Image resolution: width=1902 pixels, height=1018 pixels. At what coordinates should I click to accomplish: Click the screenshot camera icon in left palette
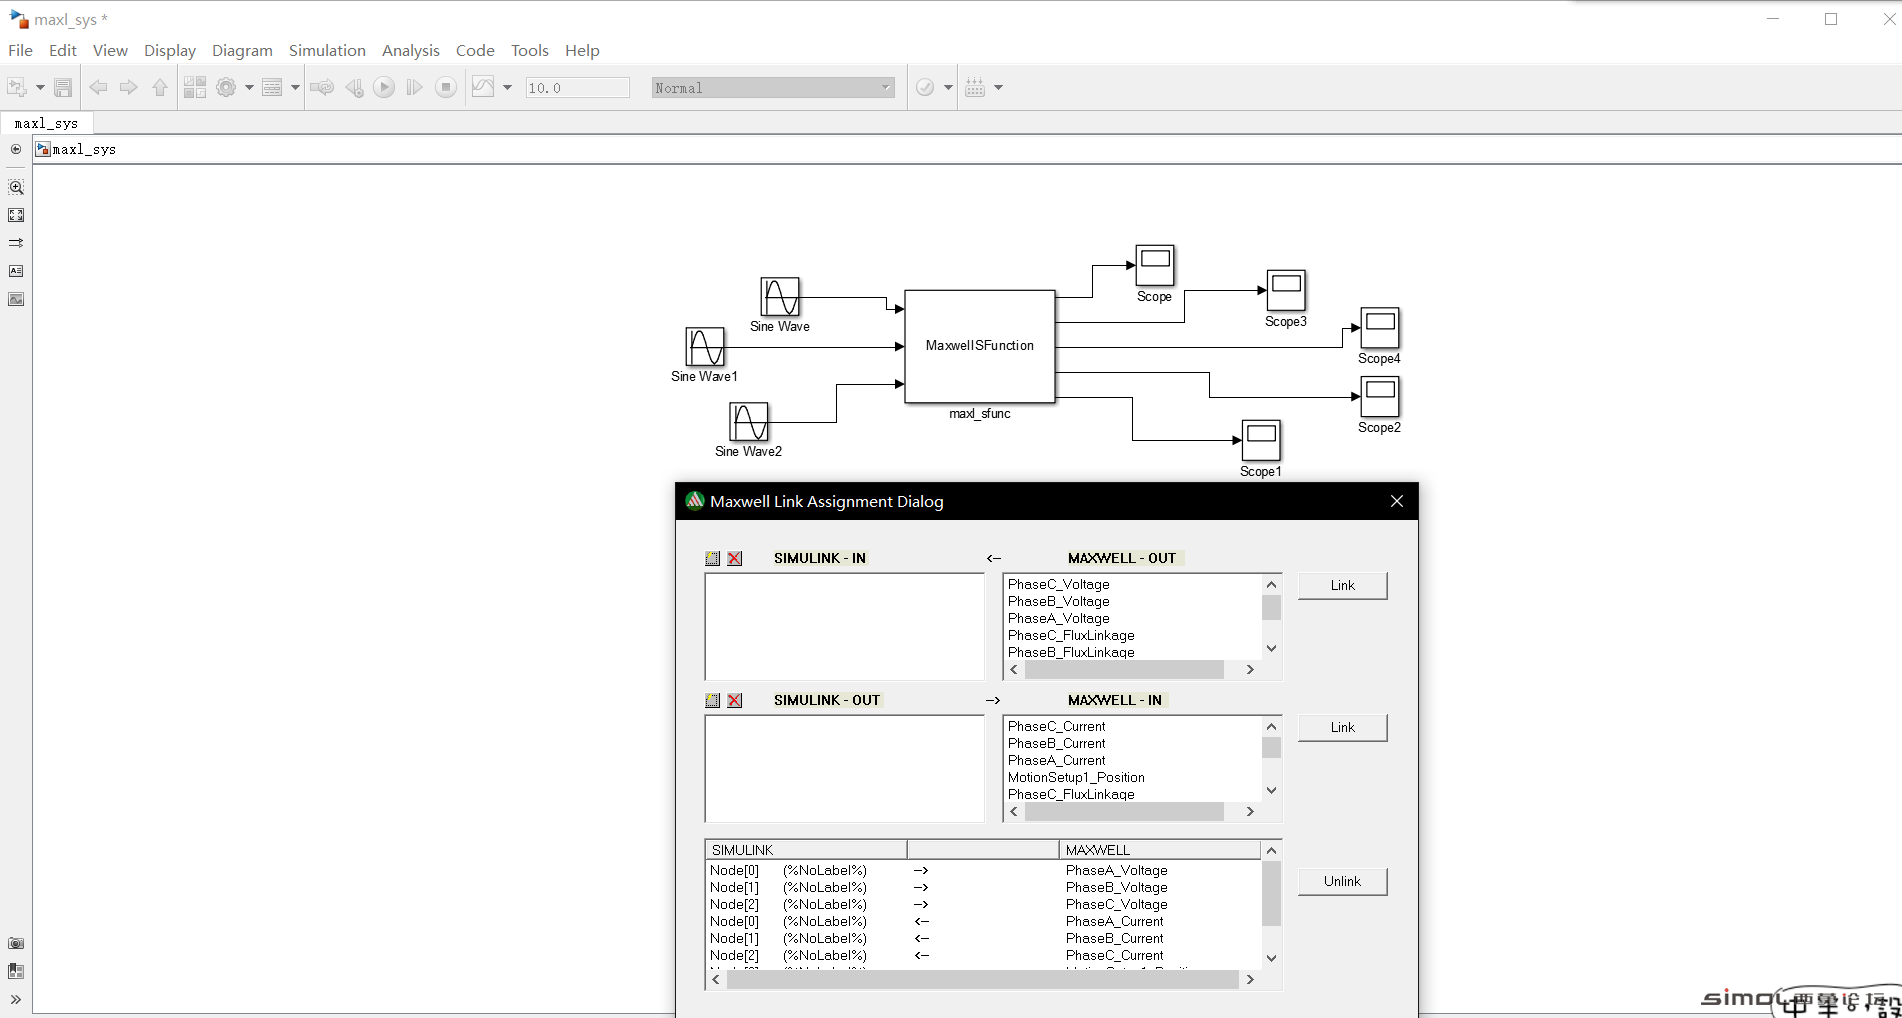pyautogui.click(x=16, y=943)
